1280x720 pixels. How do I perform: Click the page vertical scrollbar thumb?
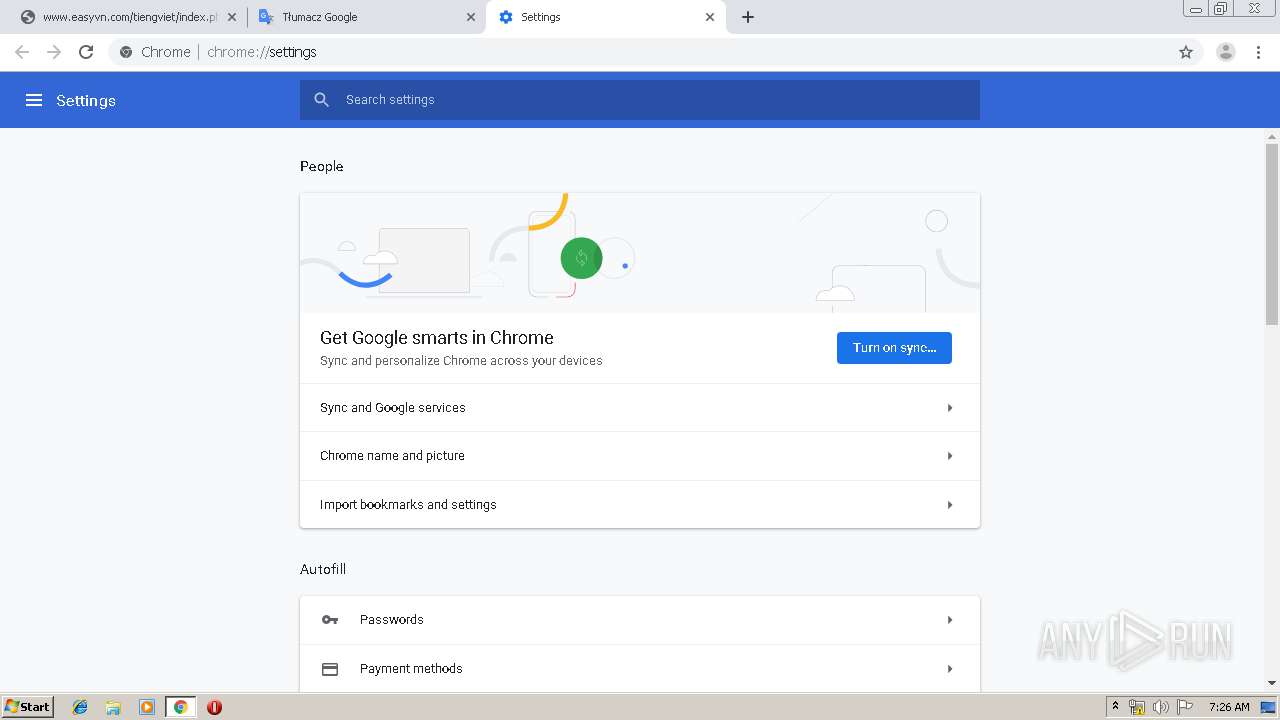coord(1272,234)
